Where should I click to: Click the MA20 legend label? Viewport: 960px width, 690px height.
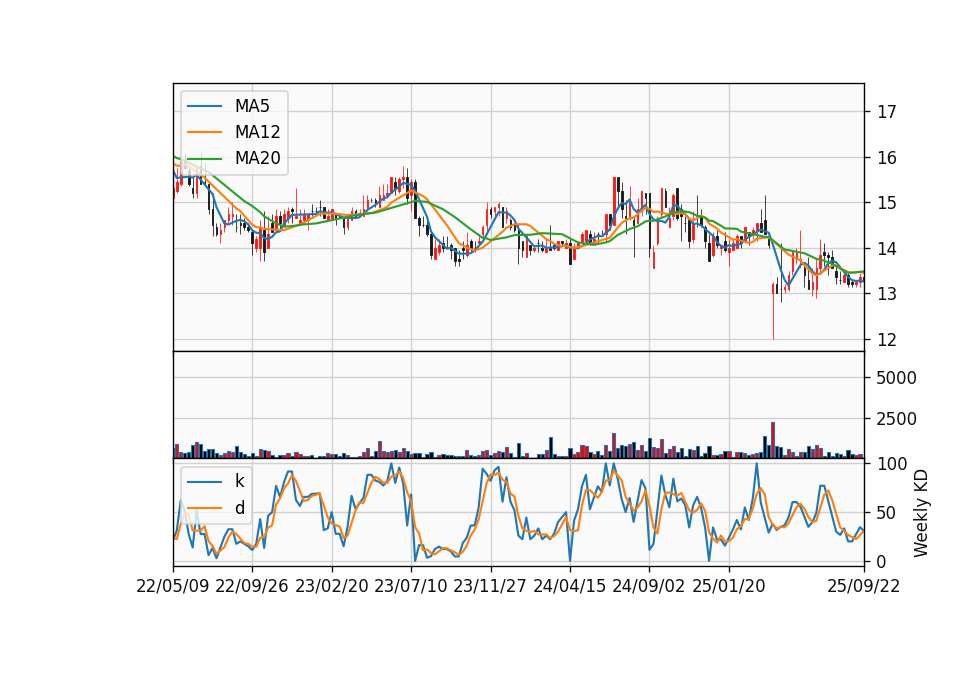coord(257,158)
